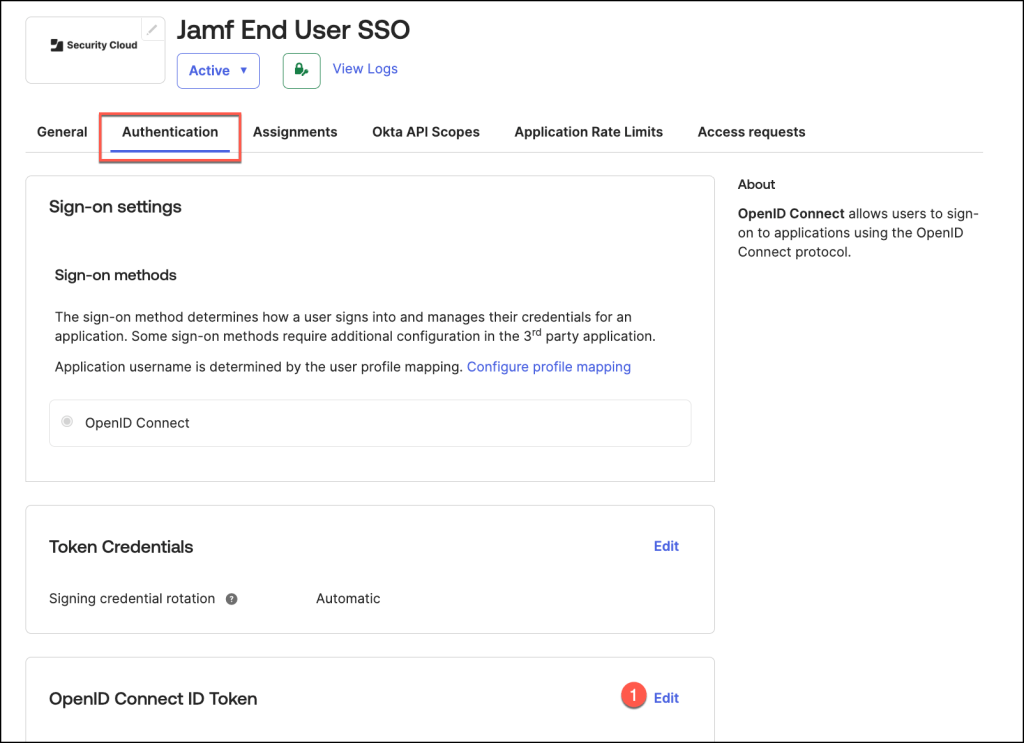Click the help icon beside Signing credential rotation
Viewport: 1024px width, 743px height.
[232, 599]
